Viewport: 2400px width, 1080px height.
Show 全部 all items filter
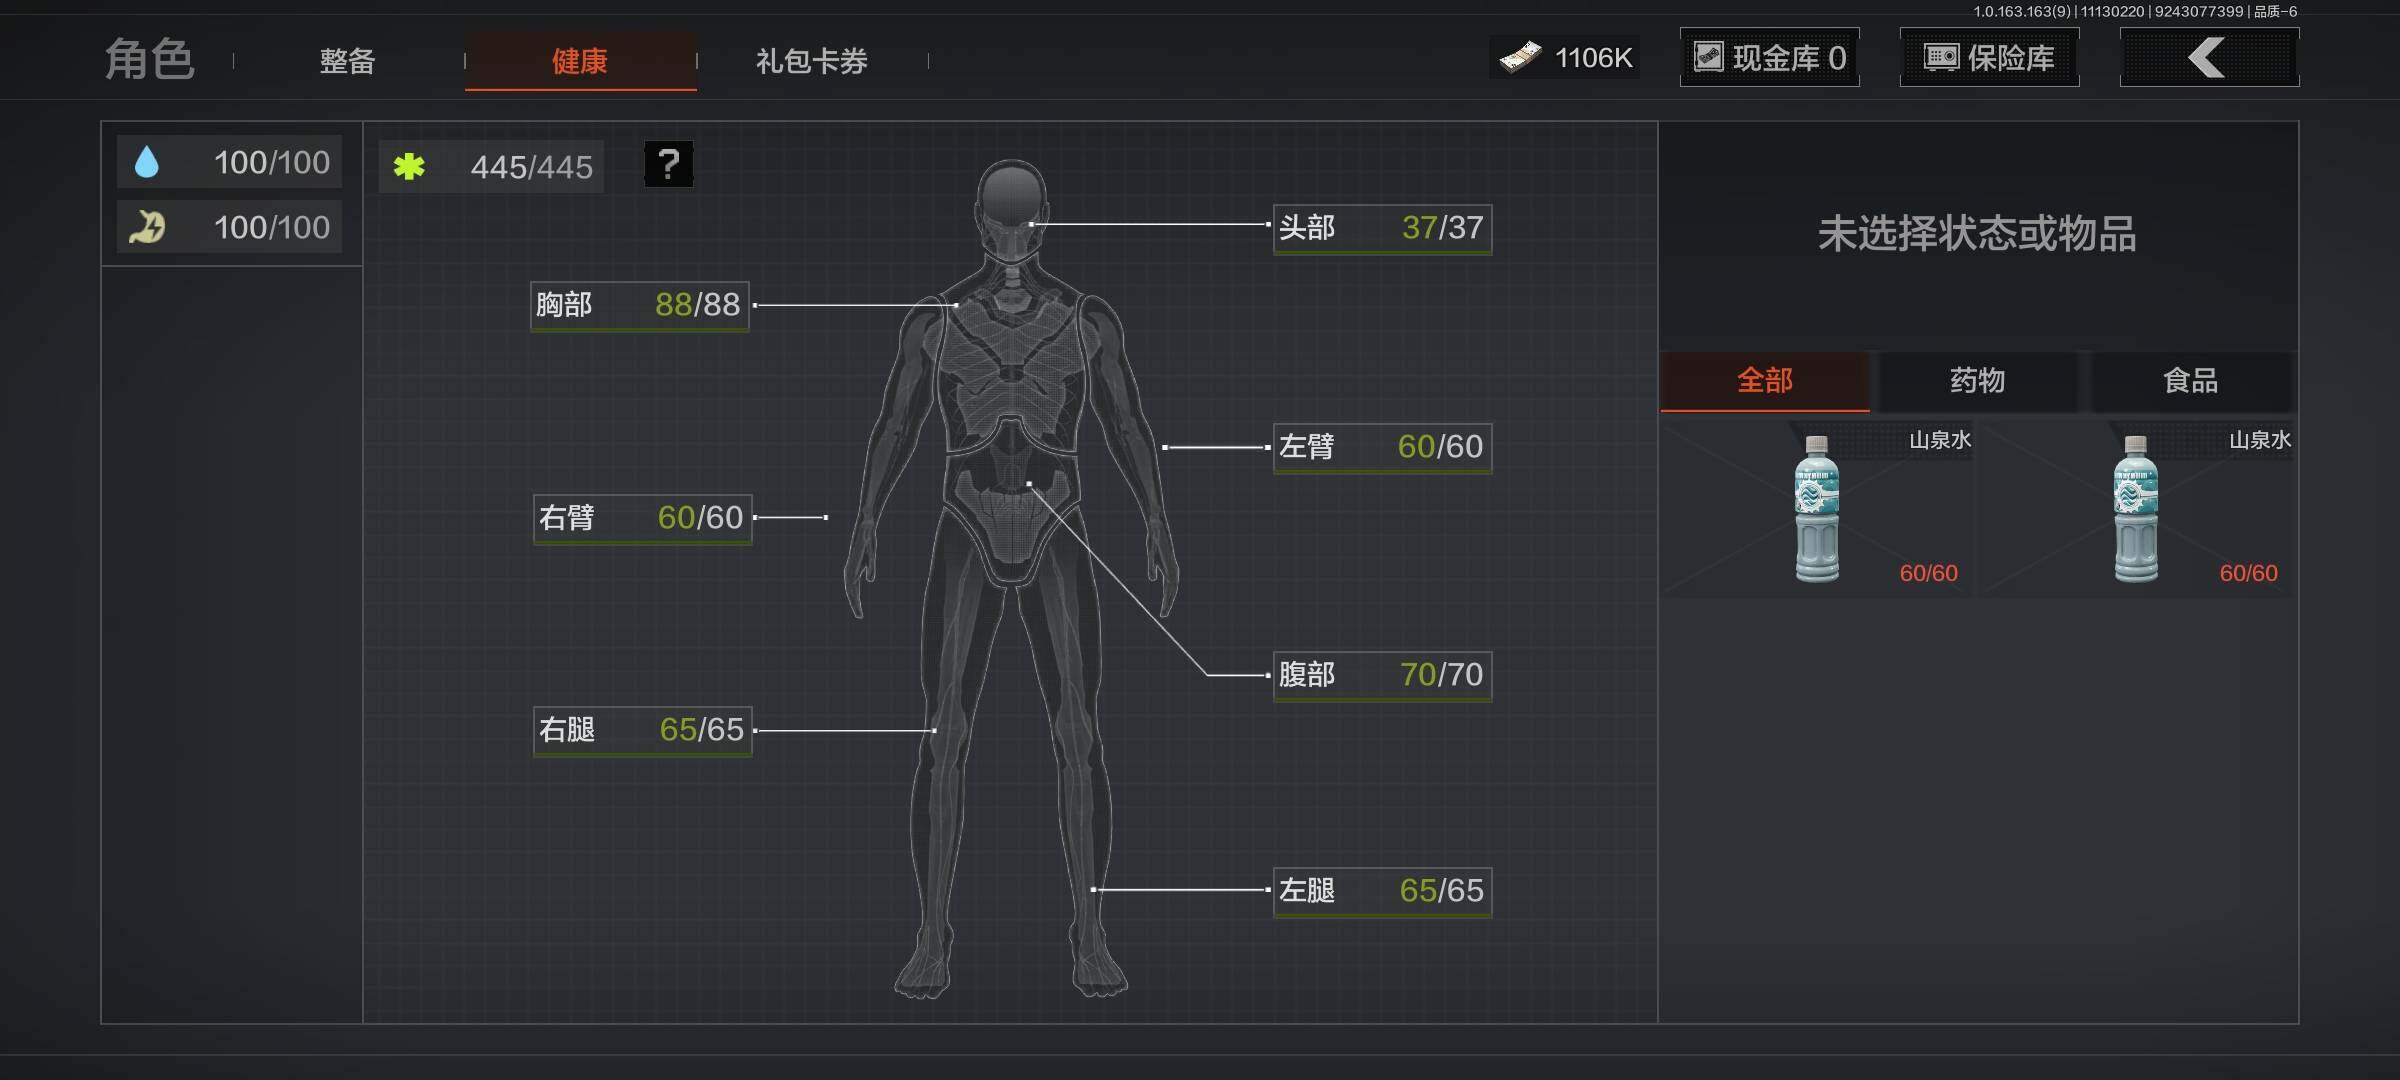pyautogui.click(x=1764, y=381)
